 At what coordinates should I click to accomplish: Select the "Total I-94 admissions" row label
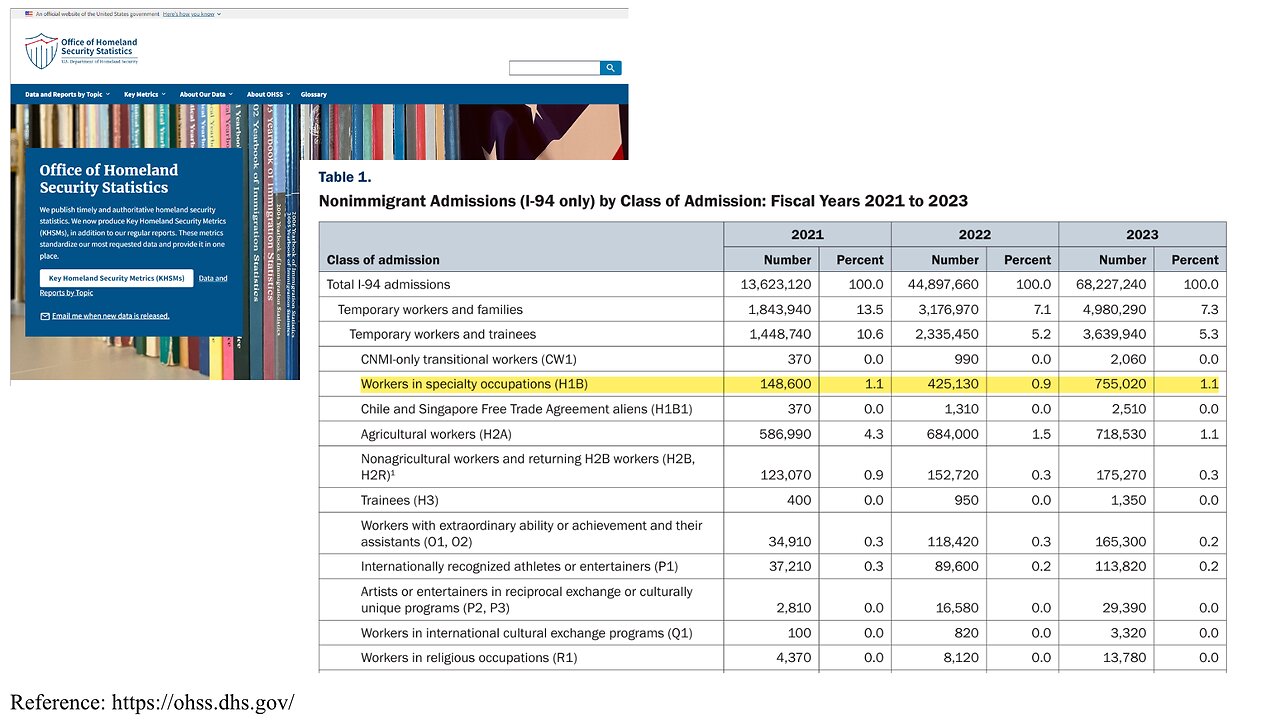(388, 285)
